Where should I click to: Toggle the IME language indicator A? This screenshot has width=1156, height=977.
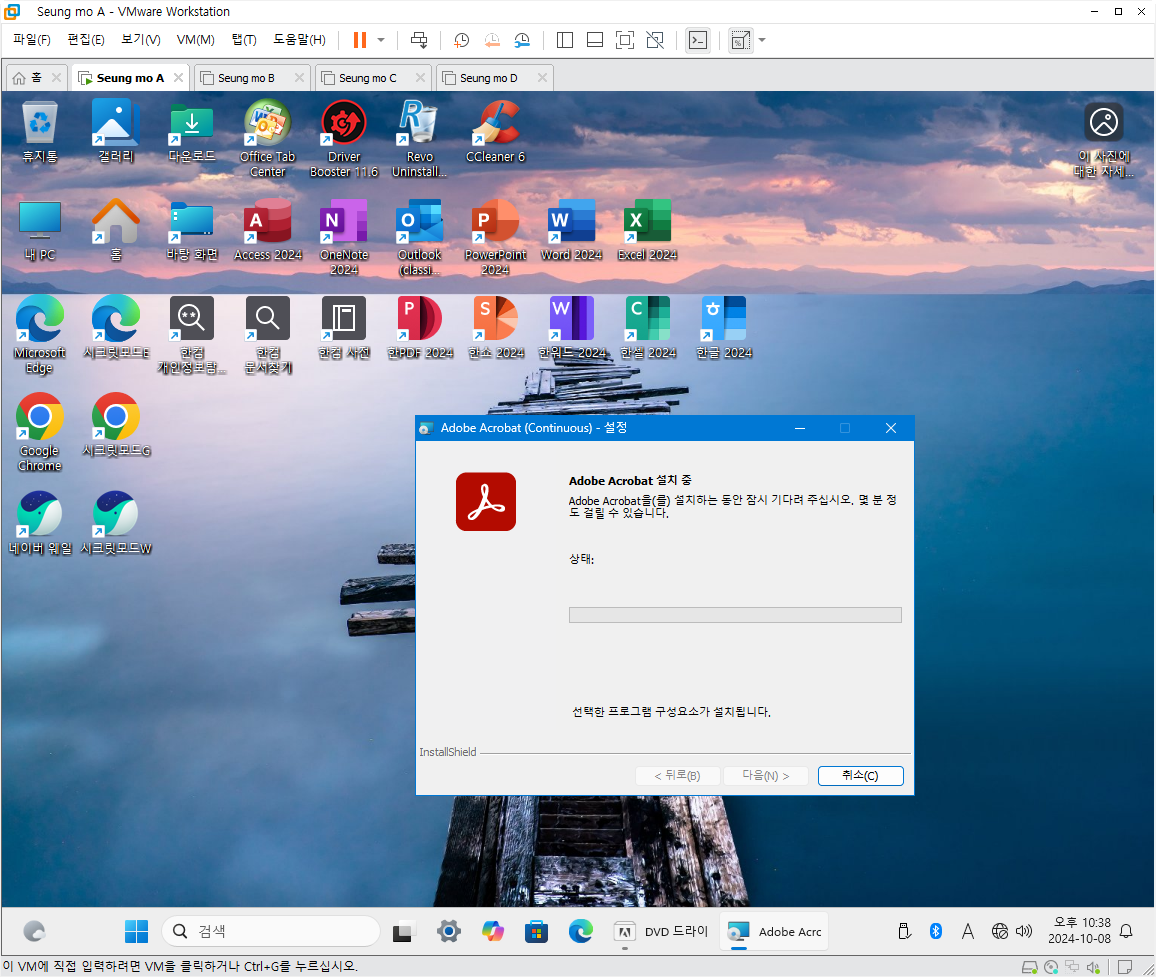[x=968, y=931]
